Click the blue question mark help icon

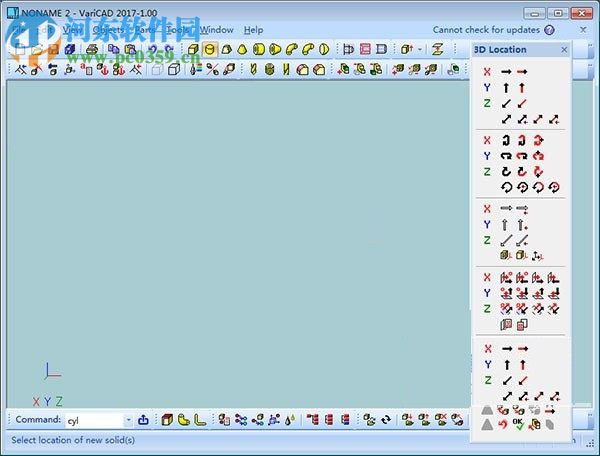tap(549, 30)
